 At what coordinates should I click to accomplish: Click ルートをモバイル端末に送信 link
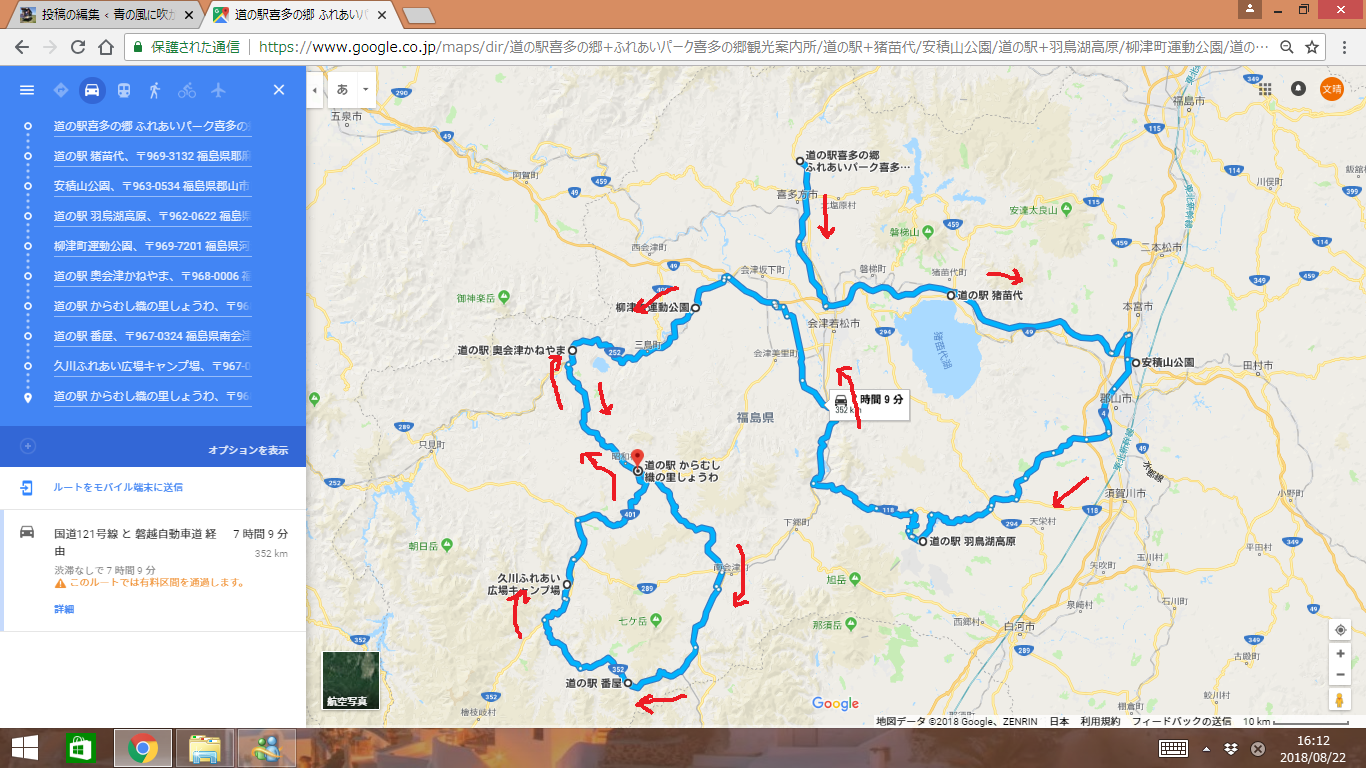118,487
